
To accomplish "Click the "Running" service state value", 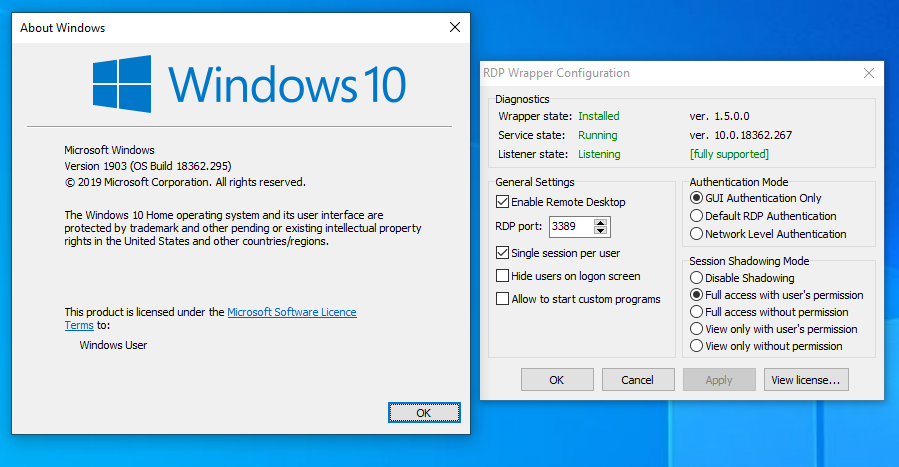I will tap(597, 135).
